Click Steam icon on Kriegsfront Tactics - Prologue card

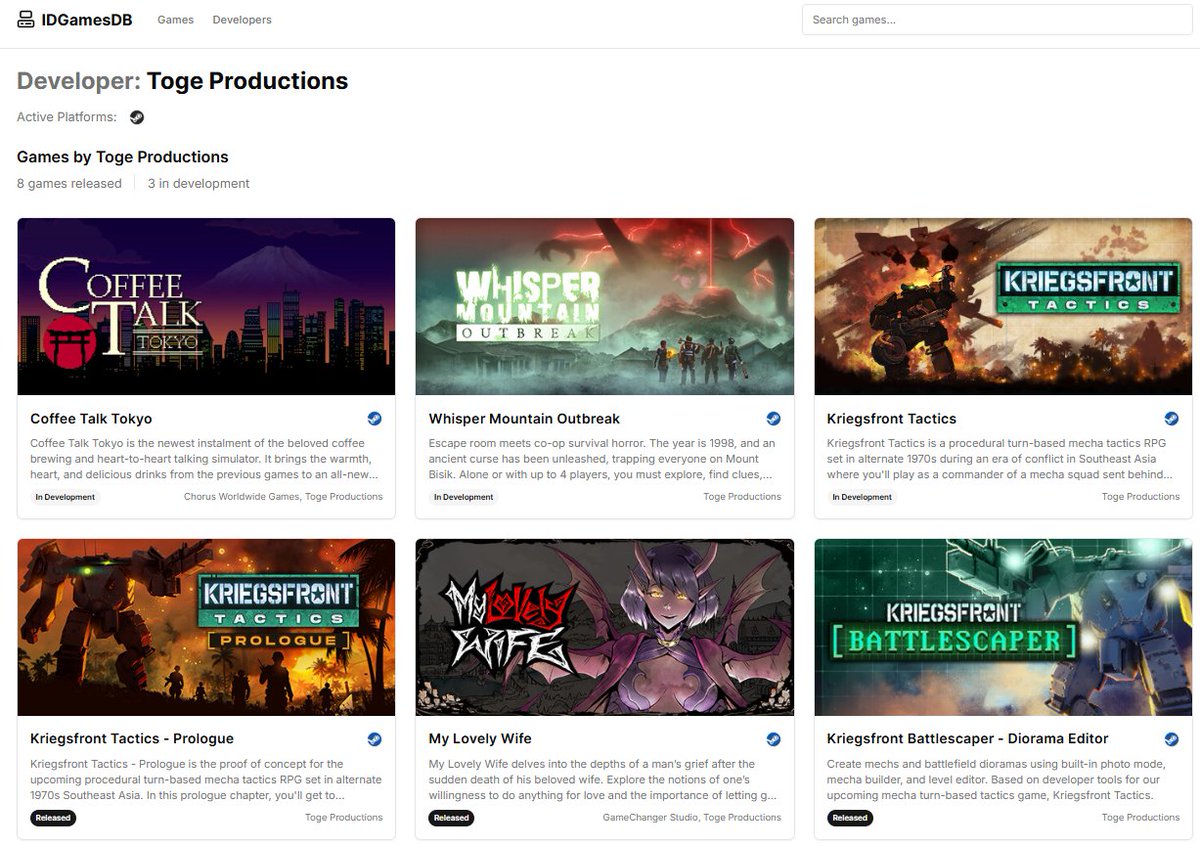click(x=374, y=739)
